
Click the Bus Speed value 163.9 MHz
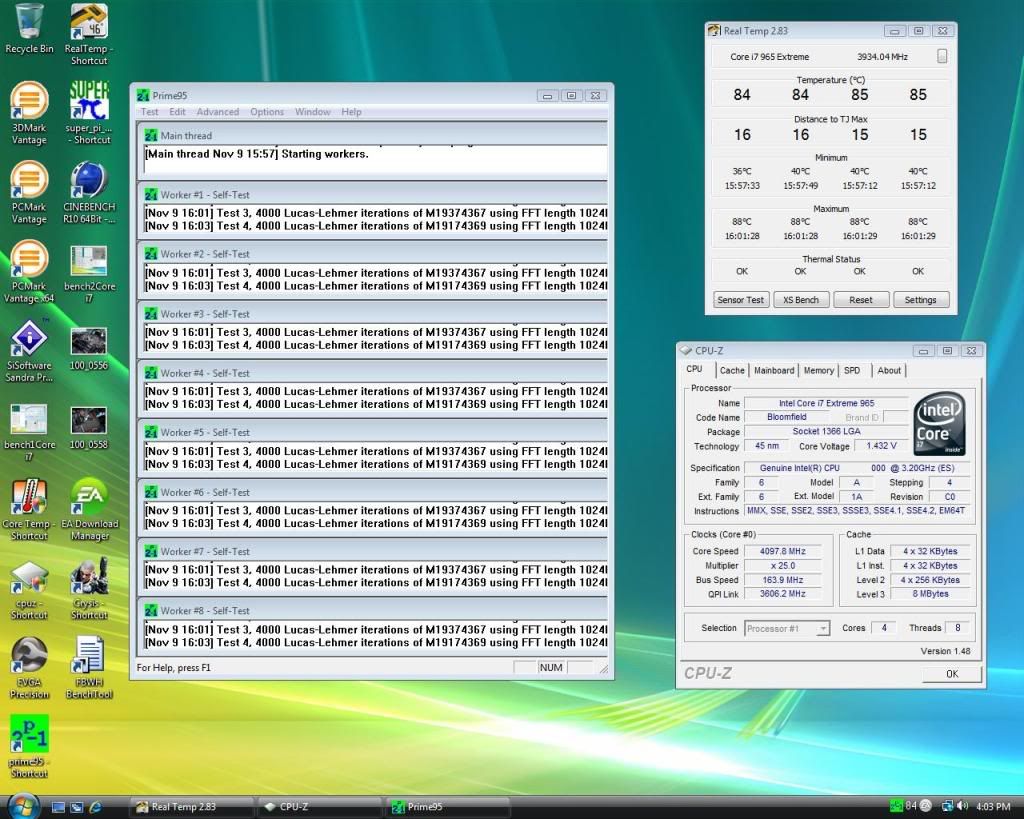tap(782, 580)
